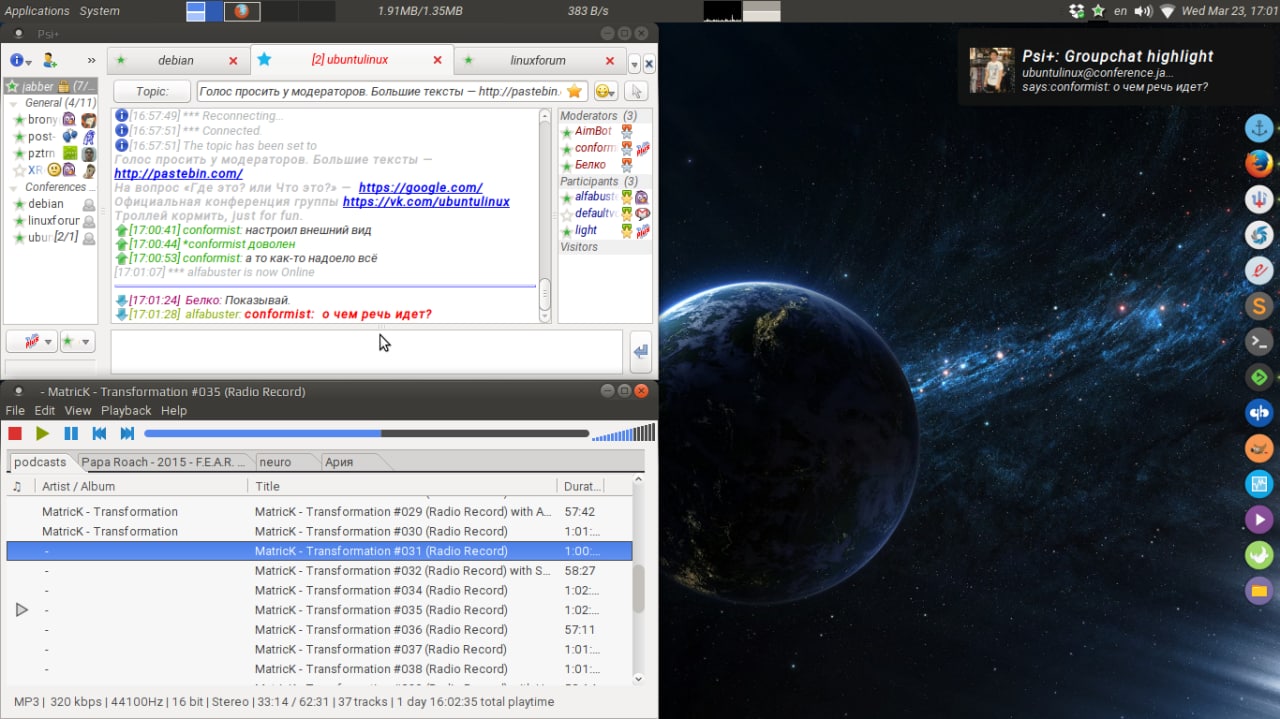The width and height of the screenshot is (1280, 719).
Task: Click the Psi+ info menu icon
Action: [x=20, y=60]
